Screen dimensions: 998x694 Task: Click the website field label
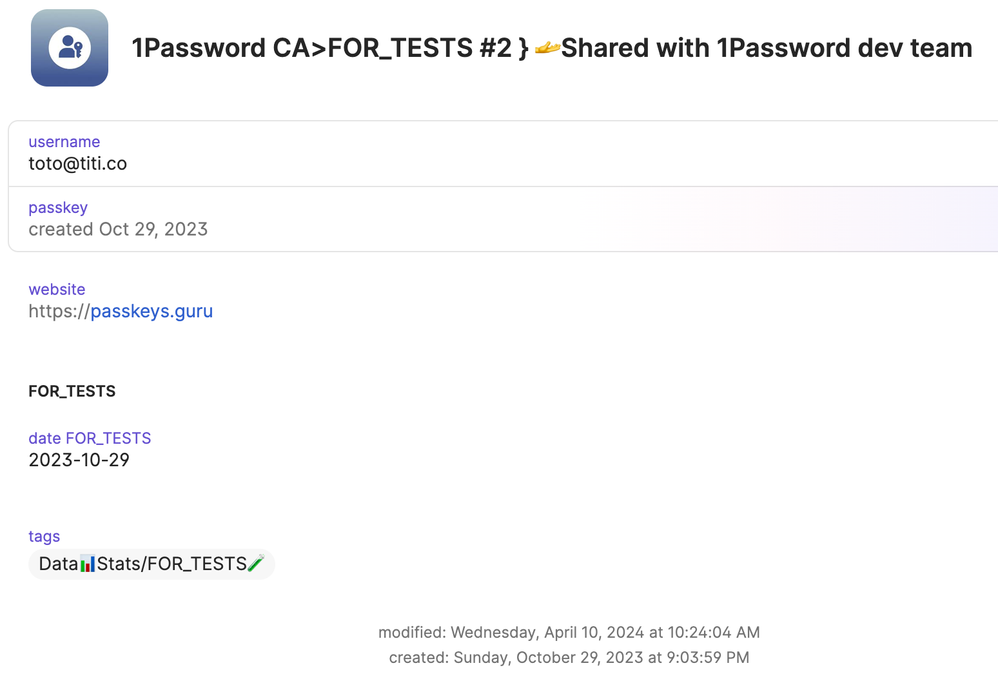[57, 289]
